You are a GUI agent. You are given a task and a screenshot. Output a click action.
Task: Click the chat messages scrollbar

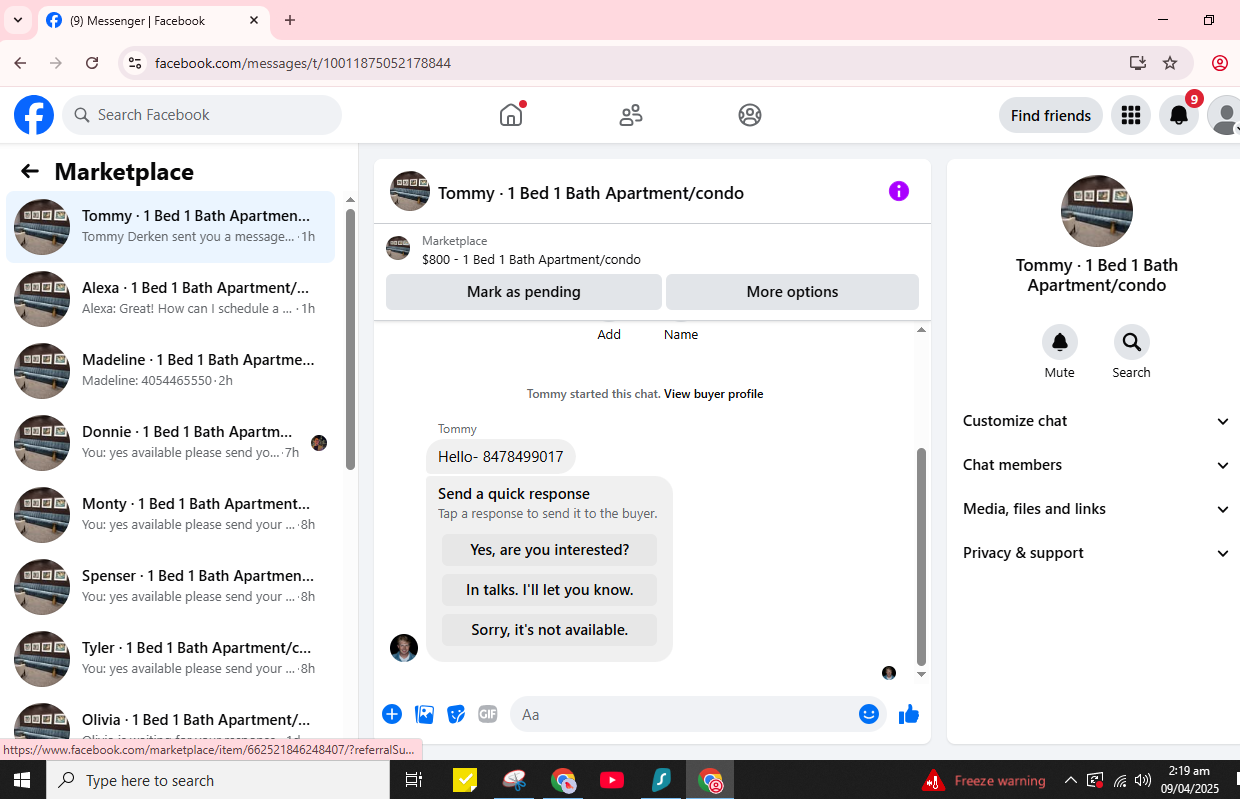[x=922, y=556]
